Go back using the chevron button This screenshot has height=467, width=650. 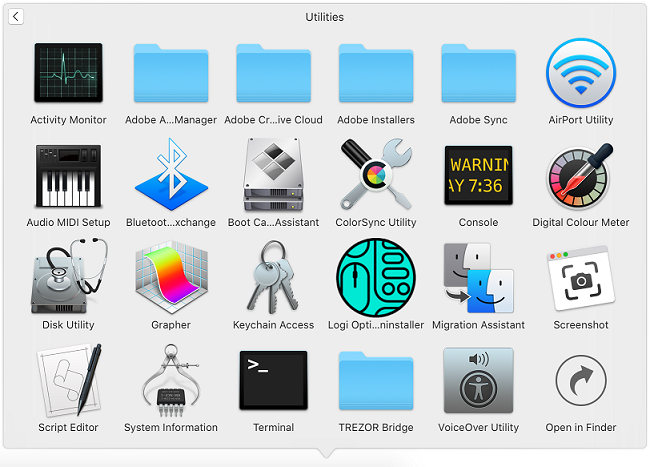[16, 17]
